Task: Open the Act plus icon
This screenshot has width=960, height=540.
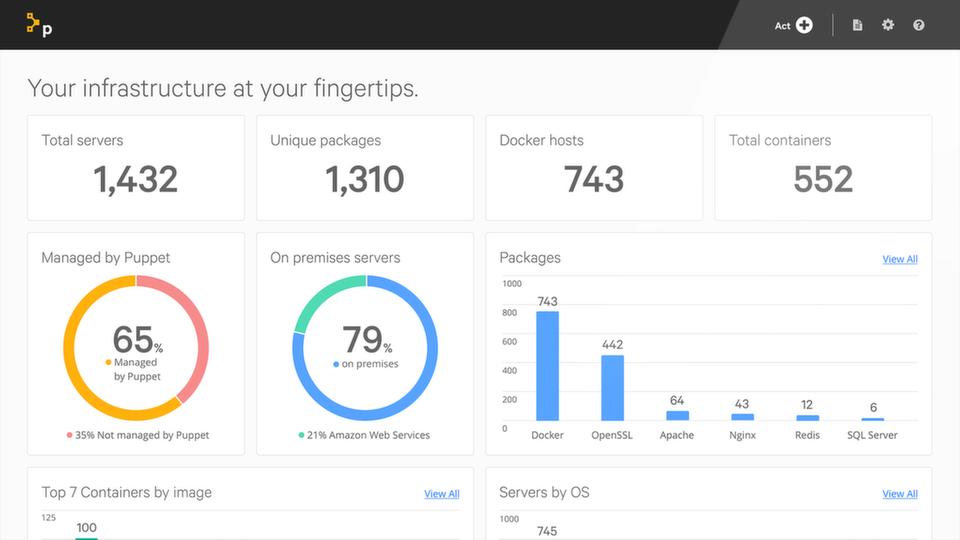Action: 804,25
